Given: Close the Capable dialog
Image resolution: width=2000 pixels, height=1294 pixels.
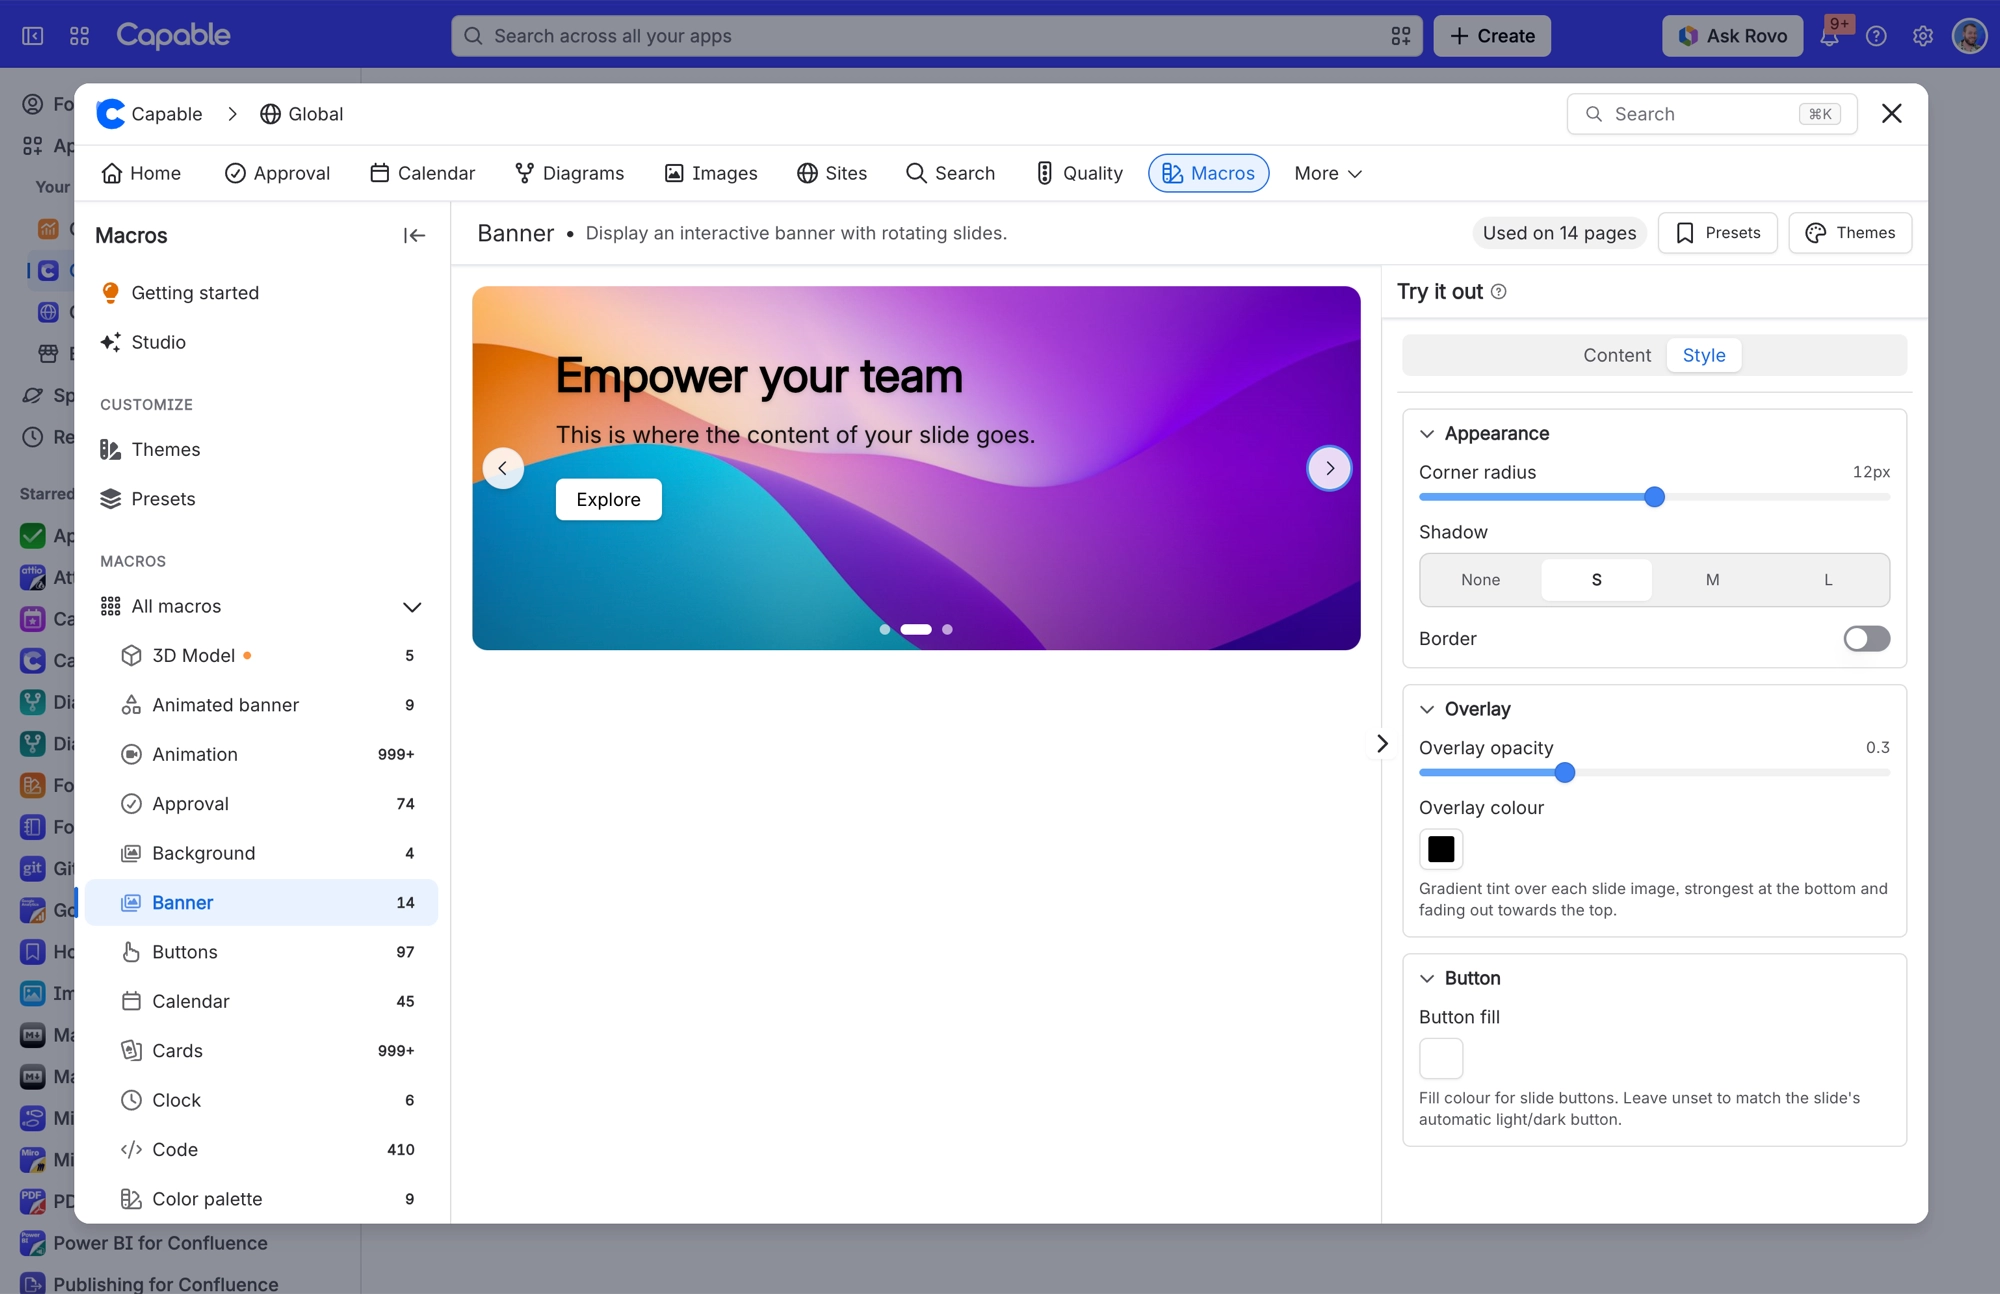Looking at the screenshot, I should (x=1891, y=114).
